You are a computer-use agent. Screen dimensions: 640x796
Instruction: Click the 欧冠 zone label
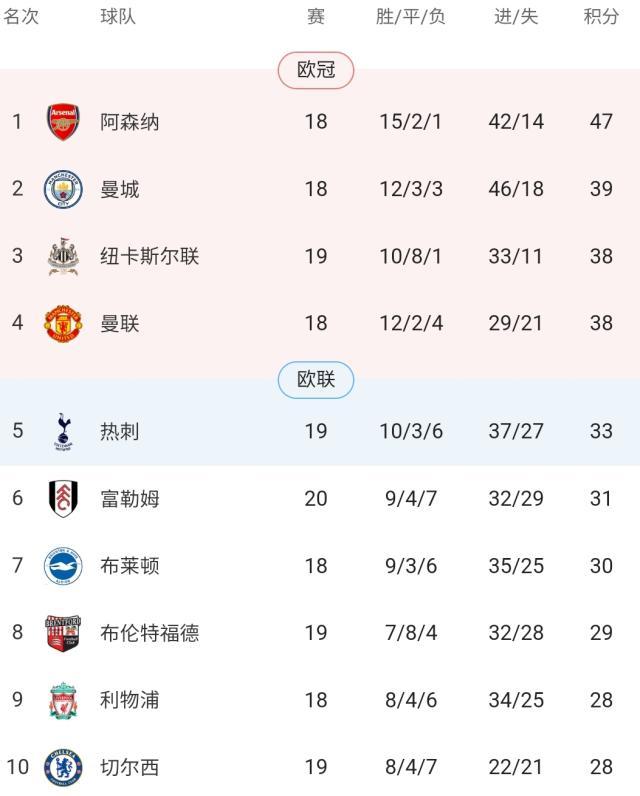coord(316,70)
